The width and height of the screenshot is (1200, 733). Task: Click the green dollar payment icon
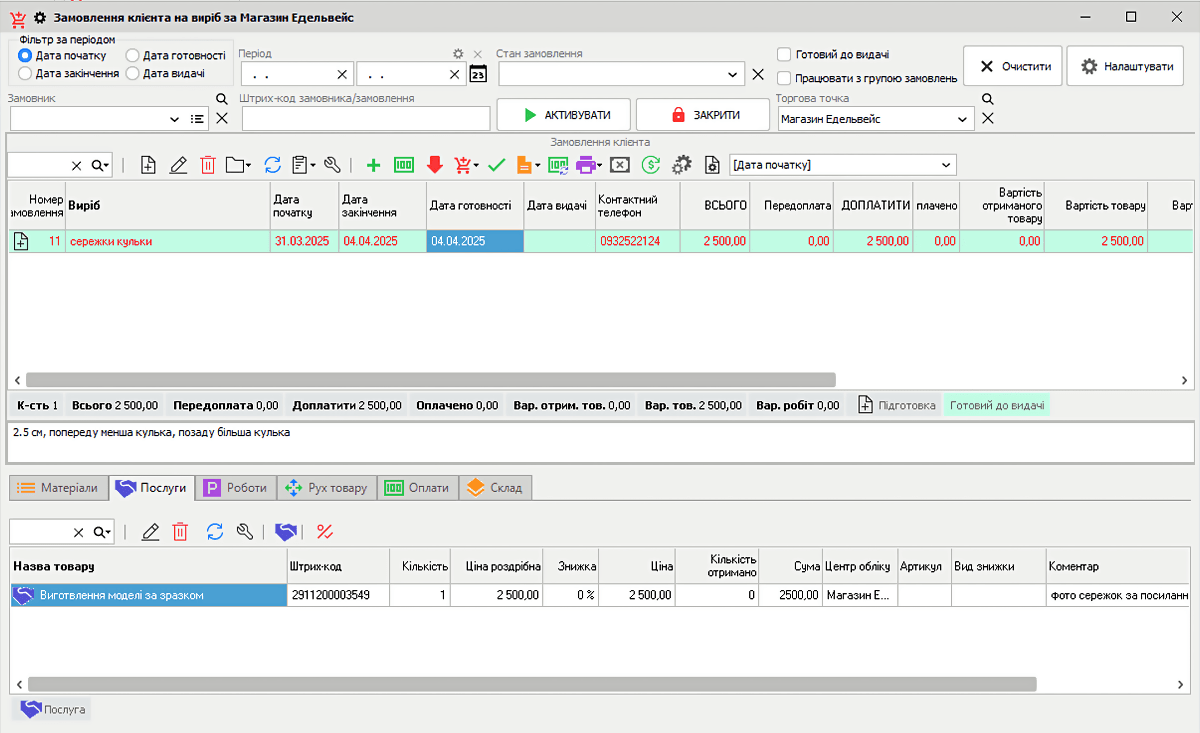(650, 165)
